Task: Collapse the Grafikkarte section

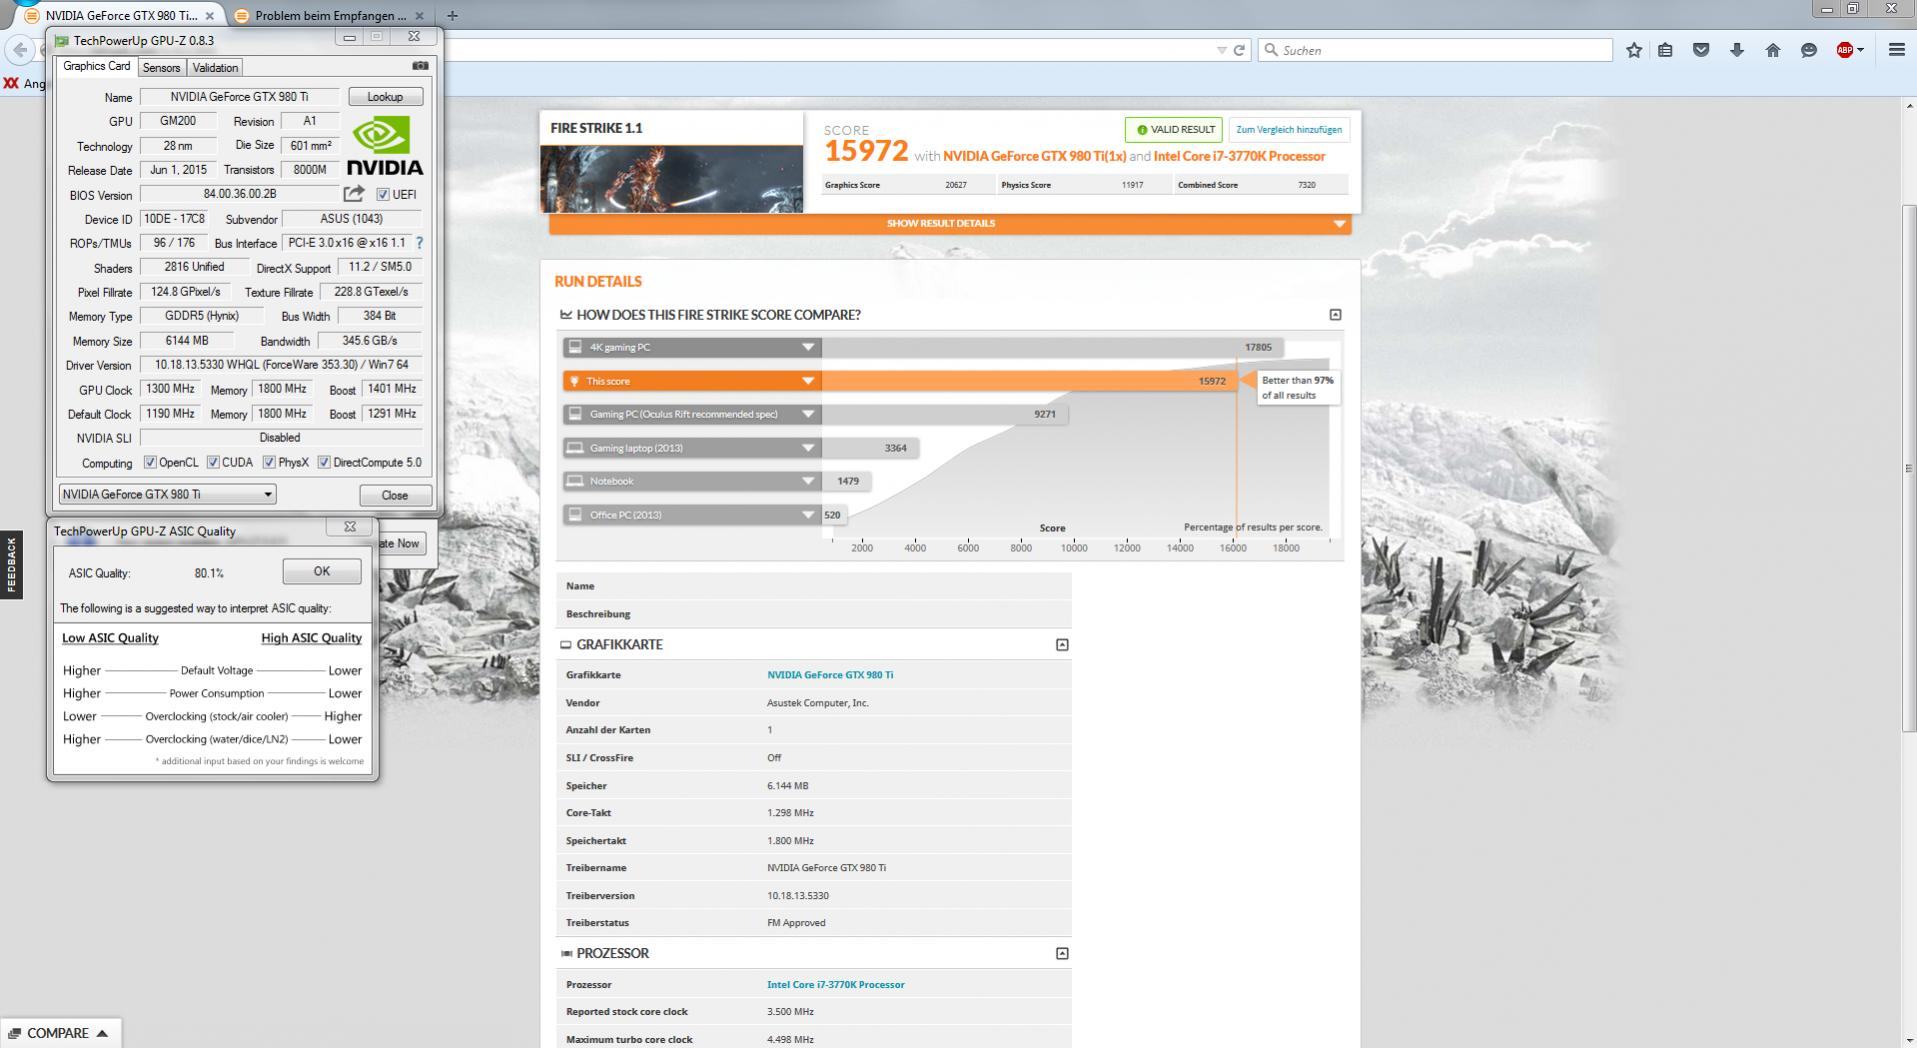Action: pyautogui.click(x=1062, y=645)
